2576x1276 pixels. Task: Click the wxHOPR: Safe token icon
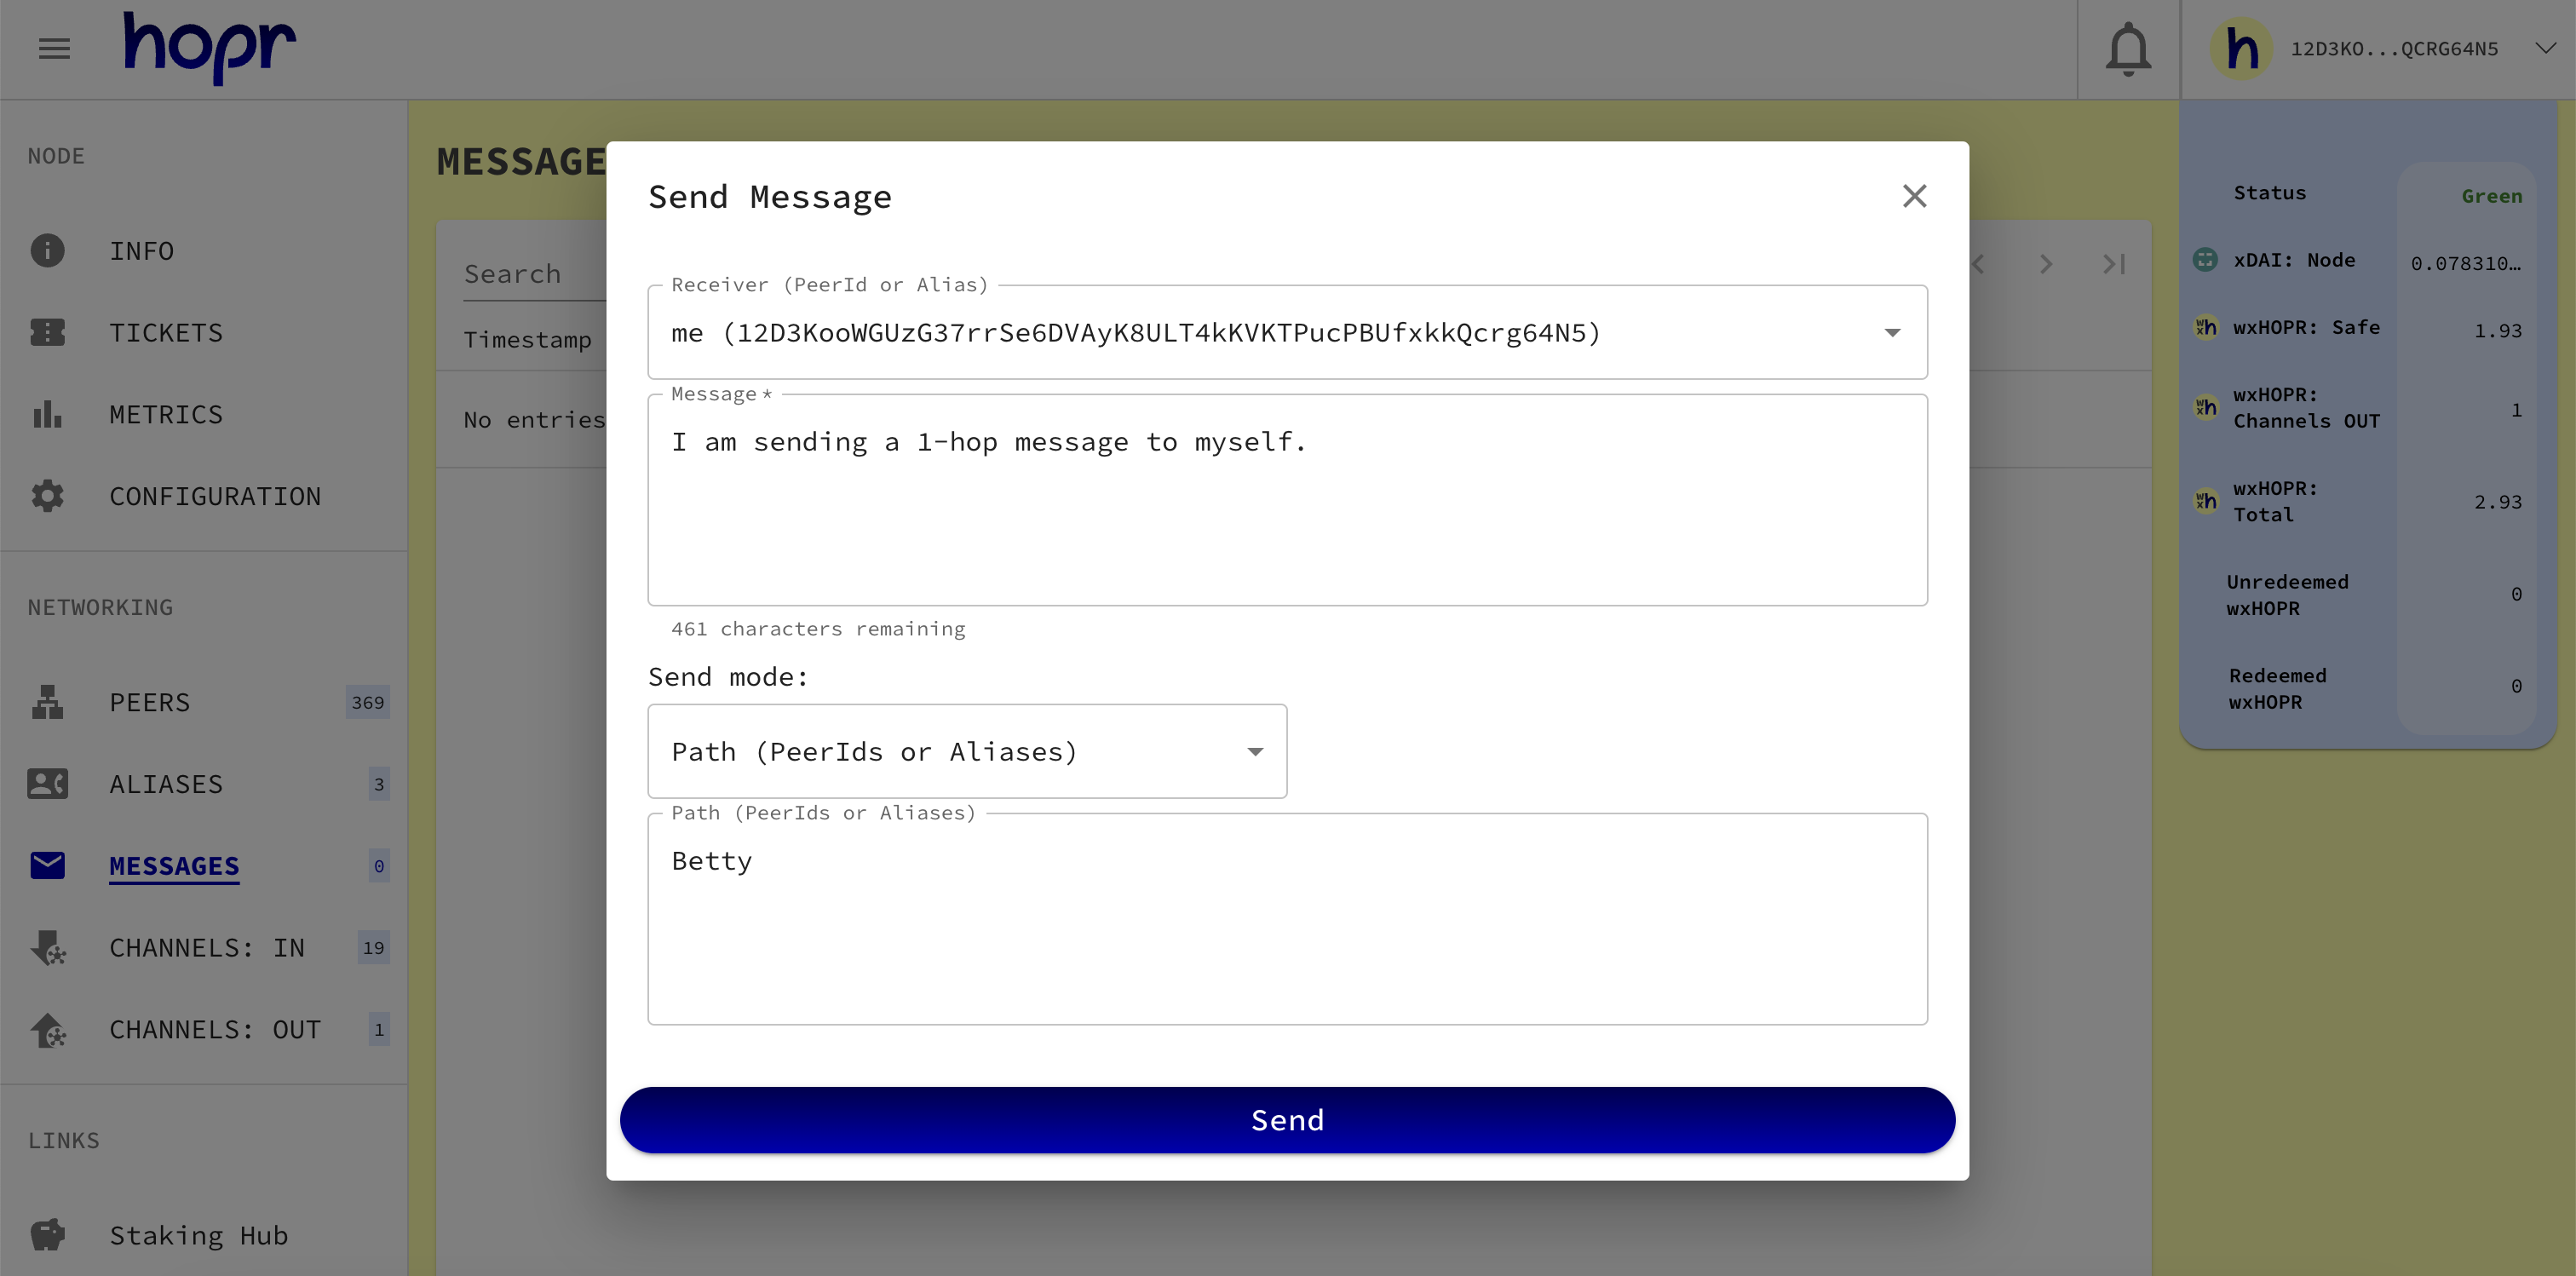click(2205, 327)
